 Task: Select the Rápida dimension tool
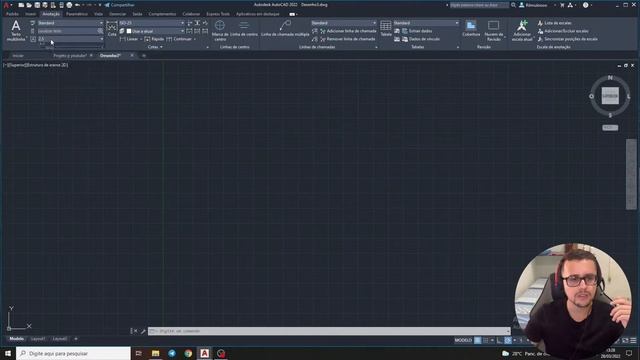click(x=154, y=39)
